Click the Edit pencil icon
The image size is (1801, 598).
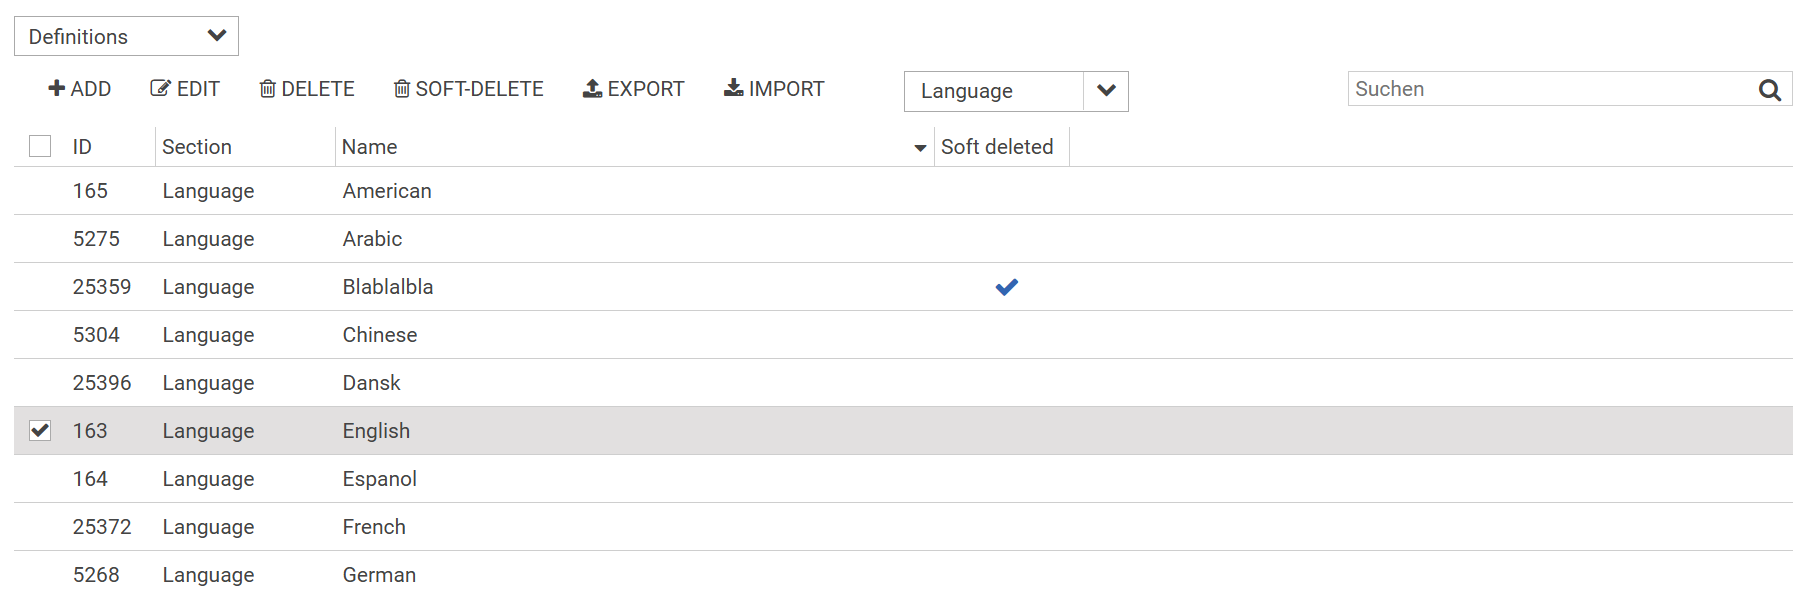(160, 89)
